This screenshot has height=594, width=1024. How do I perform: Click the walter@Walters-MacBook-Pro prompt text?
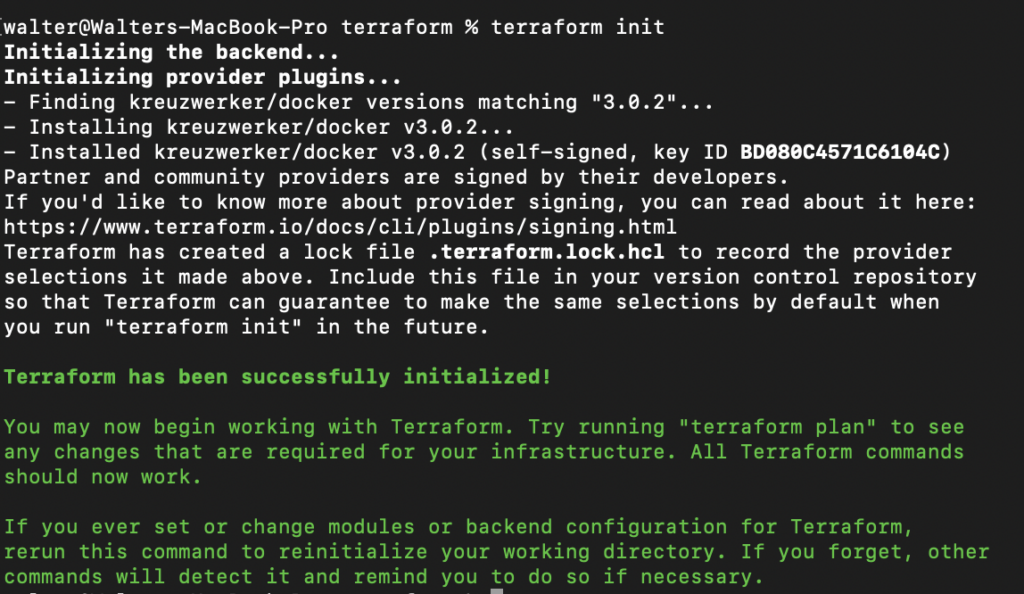coord(166,27)
